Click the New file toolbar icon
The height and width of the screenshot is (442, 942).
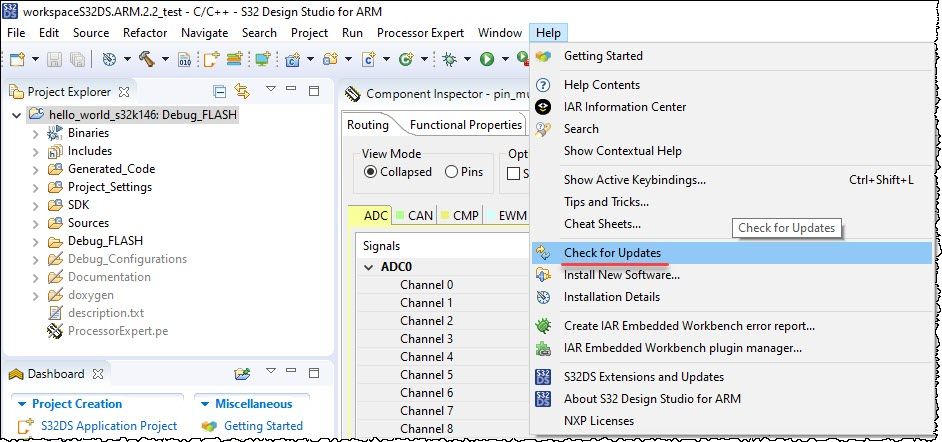(x=17, y=59)
